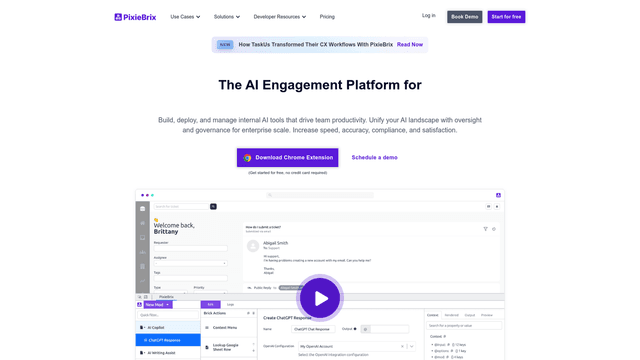Click the PixieBrix logo
The image size is (640, 360).
point(135,17)
